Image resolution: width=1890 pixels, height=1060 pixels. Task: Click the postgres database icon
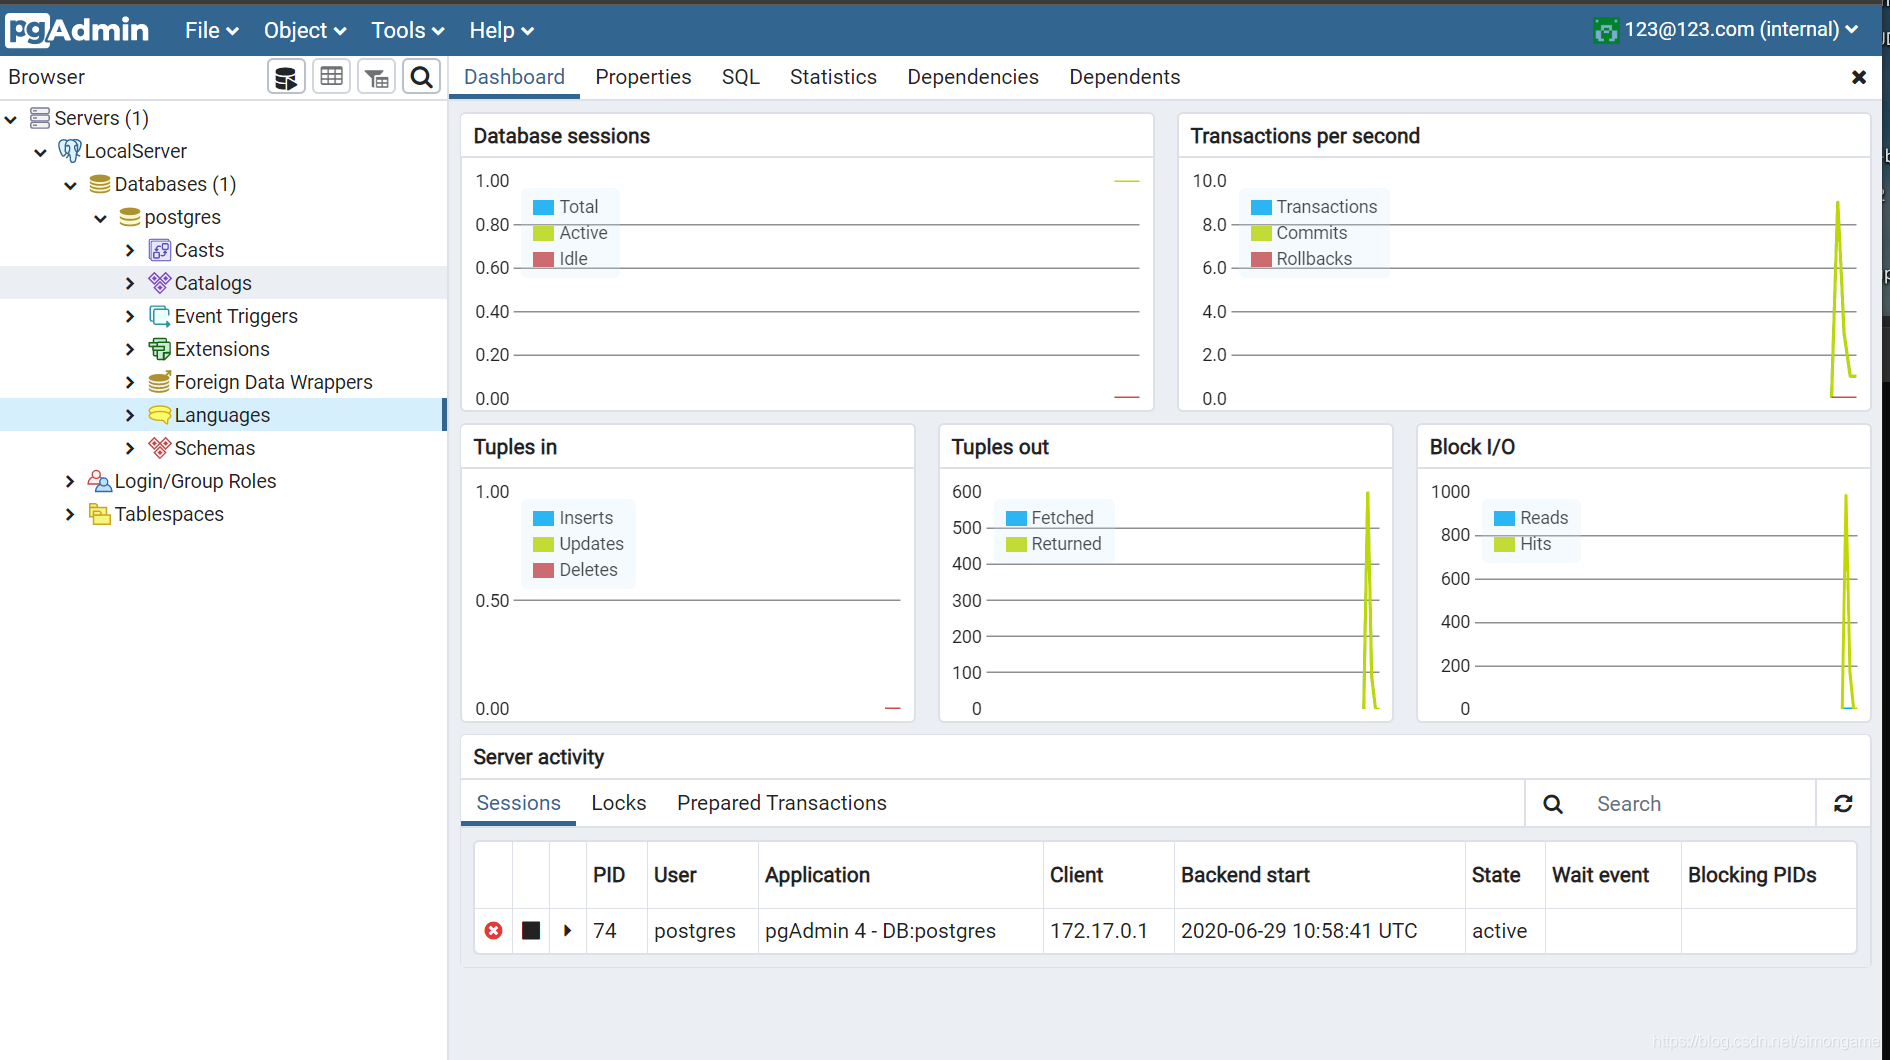[130, 217]
